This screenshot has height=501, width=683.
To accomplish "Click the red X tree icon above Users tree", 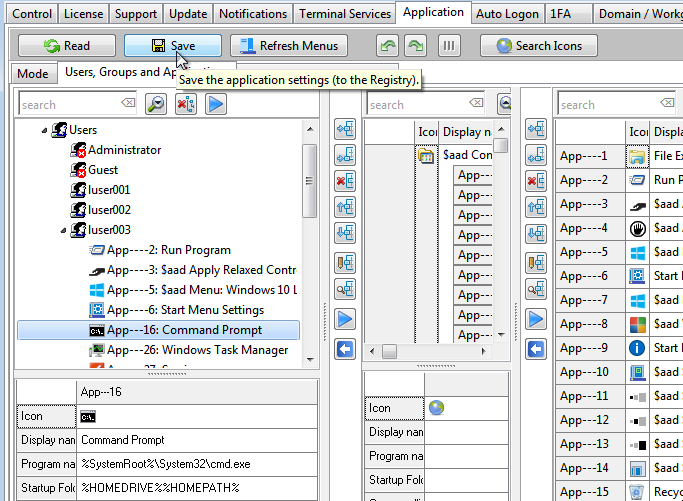I will 186,104.
